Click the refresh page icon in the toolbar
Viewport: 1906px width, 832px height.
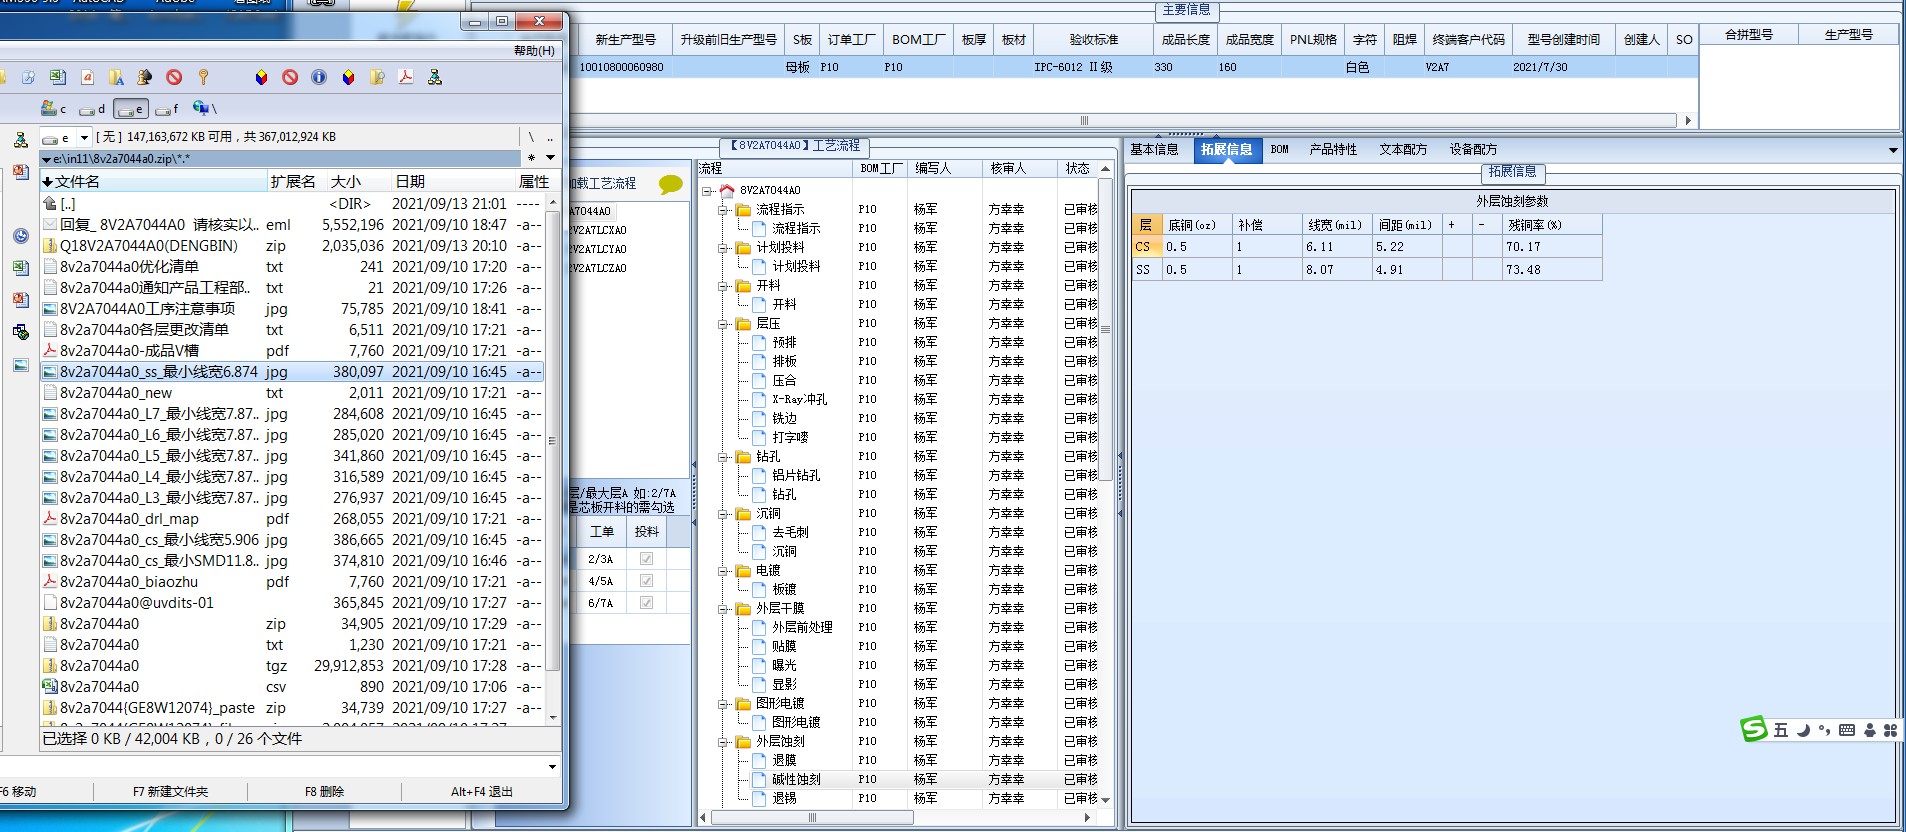click(29, 77)
